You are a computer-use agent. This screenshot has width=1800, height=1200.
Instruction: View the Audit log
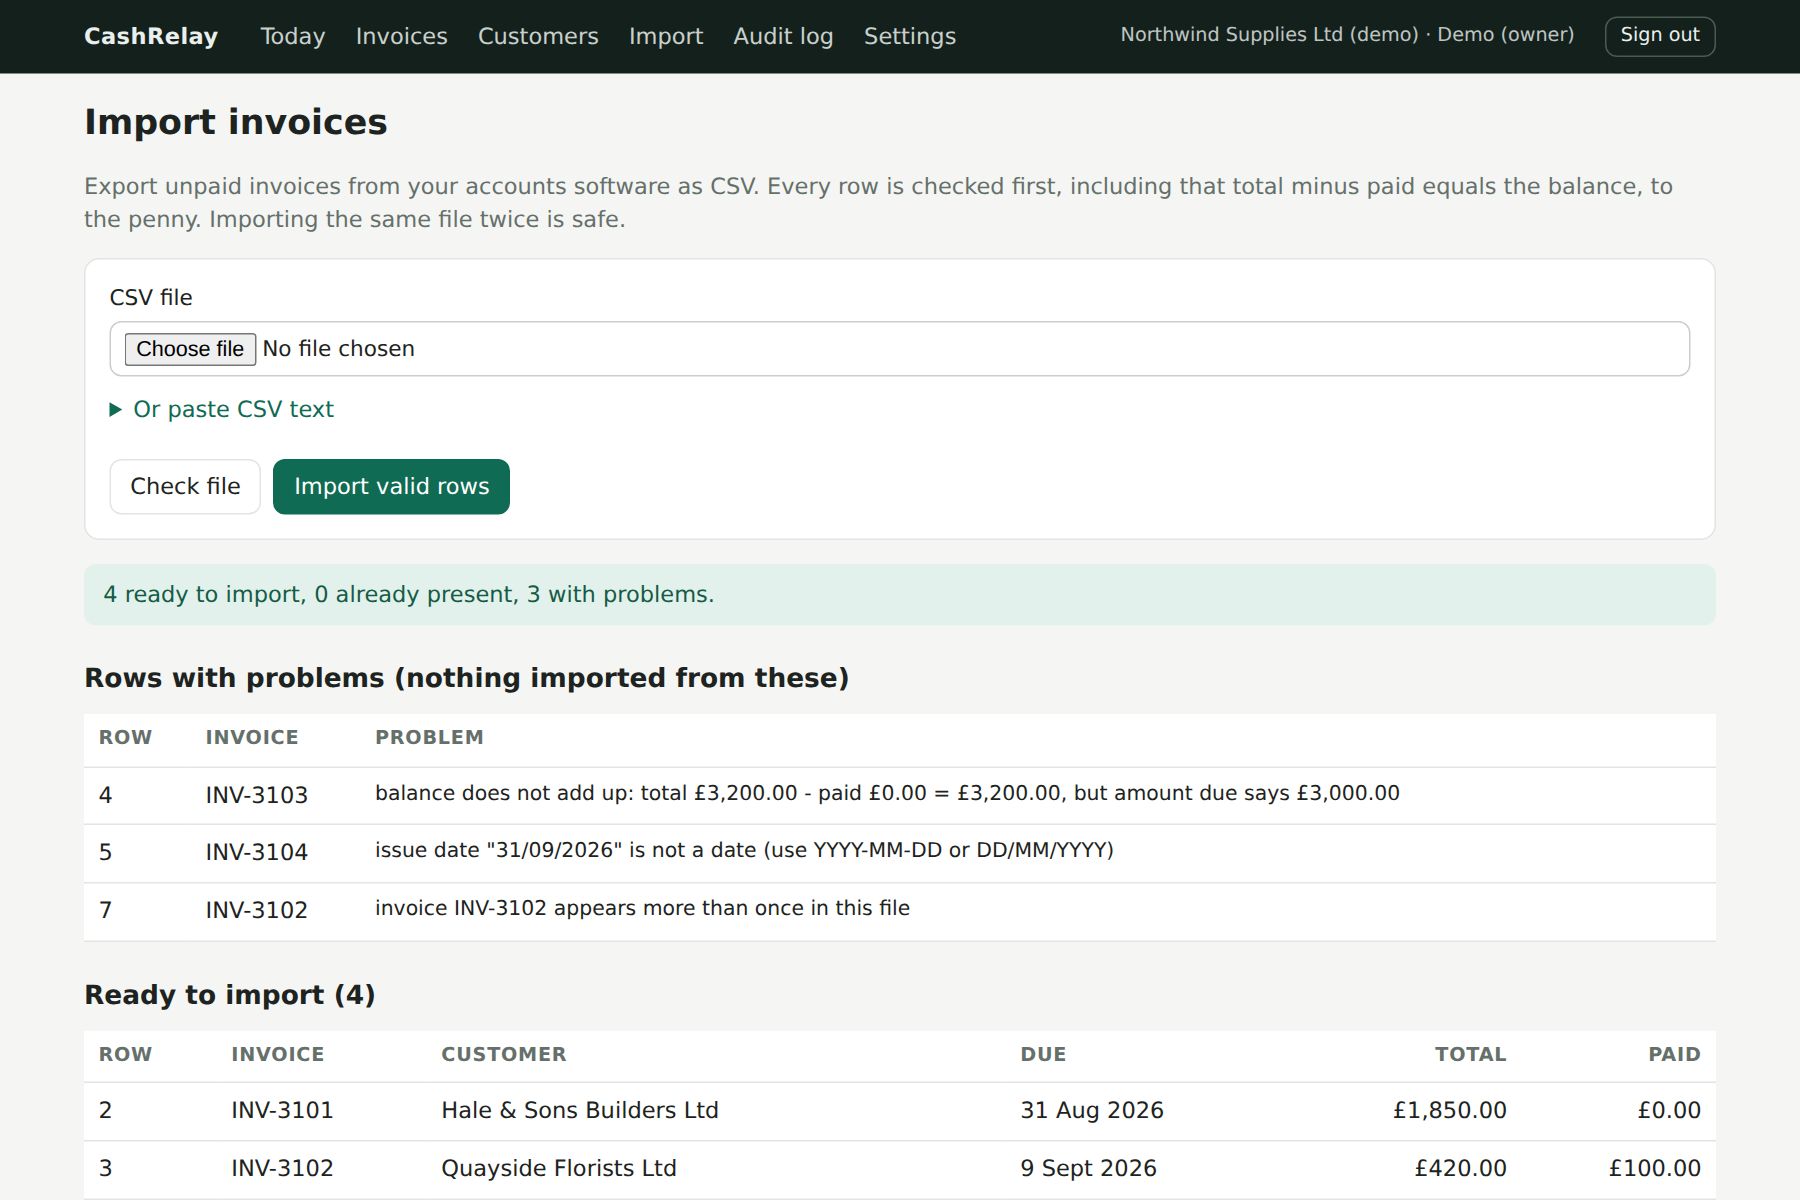point(783,36)
